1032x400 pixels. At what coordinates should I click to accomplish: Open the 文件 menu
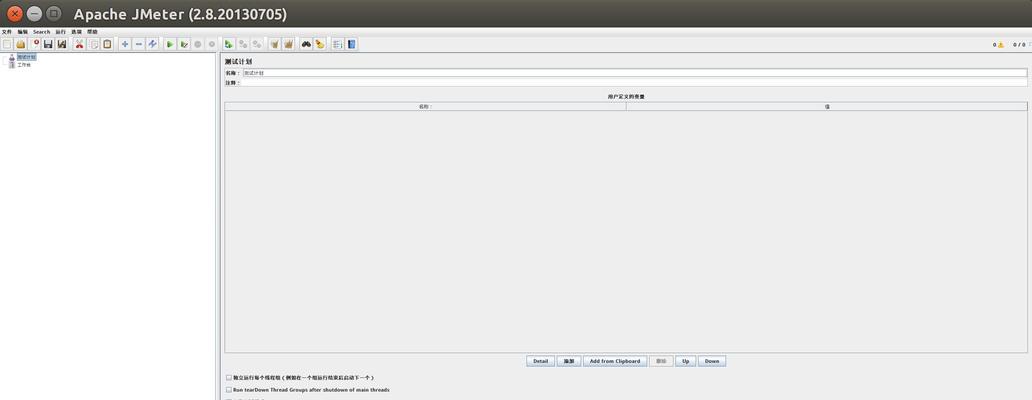point(7,32)
